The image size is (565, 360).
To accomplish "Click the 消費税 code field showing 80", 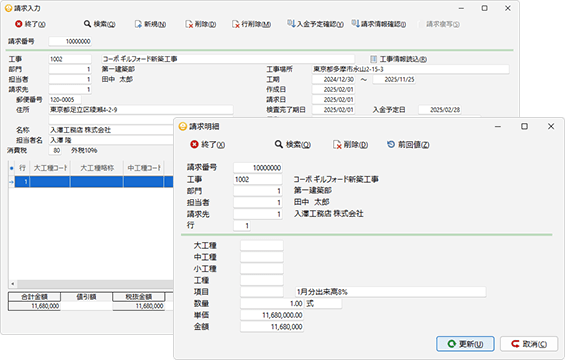I will pos(55,150).
